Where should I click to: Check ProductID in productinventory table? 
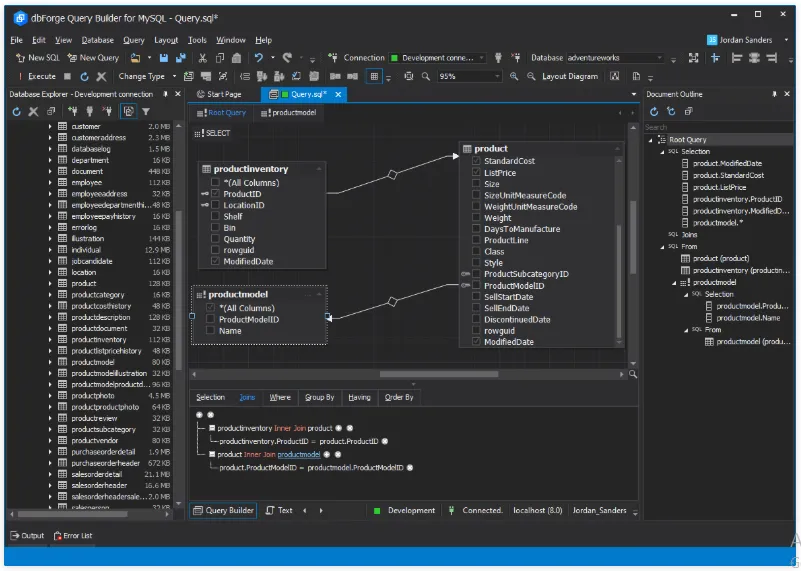(215, 194)
